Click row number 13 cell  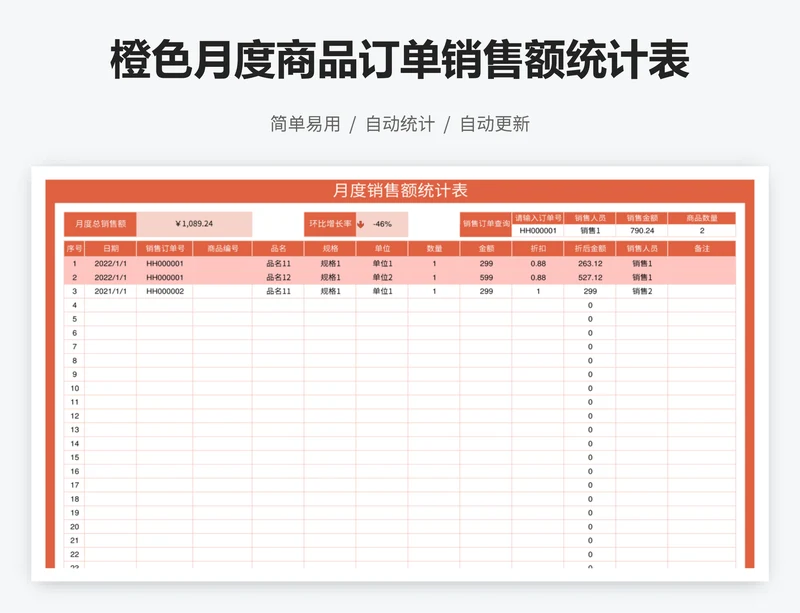coord(74,430)
